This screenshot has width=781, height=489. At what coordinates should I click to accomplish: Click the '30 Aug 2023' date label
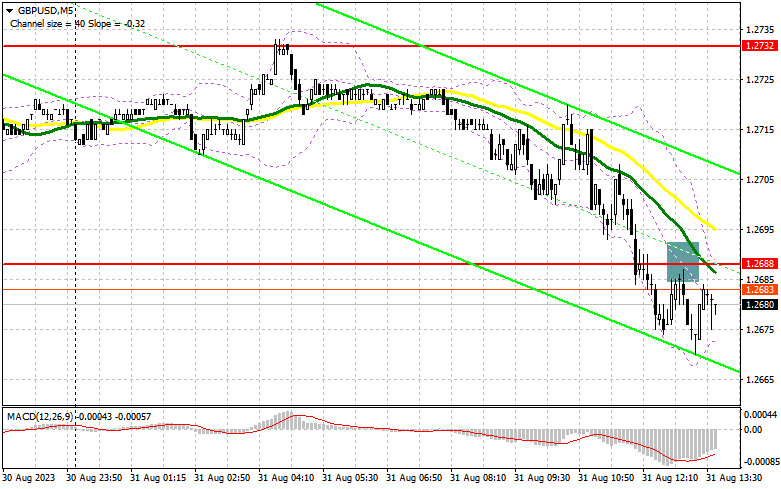point(29,478)
